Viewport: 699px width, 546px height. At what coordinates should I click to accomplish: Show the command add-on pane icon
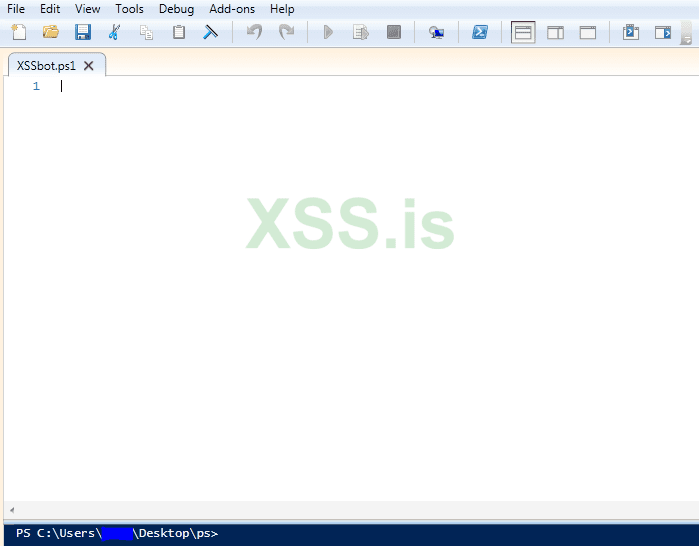point(663,32)
